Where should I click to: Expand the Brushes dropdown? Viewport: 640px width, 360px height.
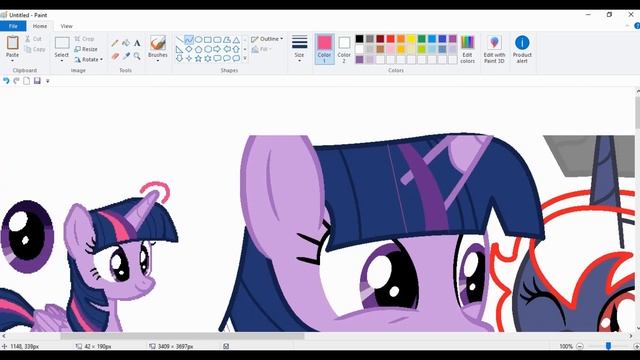tap(158, 61)
